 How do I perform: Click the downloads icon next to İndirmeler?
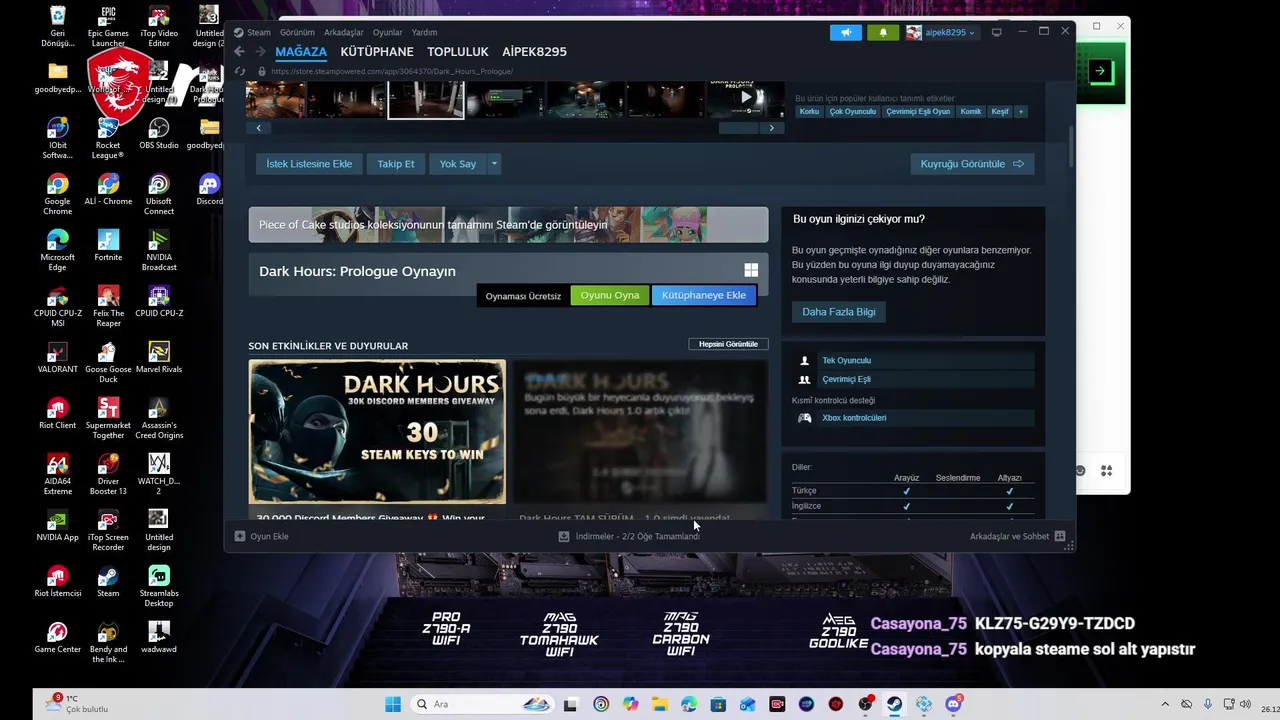coord(564,536)
